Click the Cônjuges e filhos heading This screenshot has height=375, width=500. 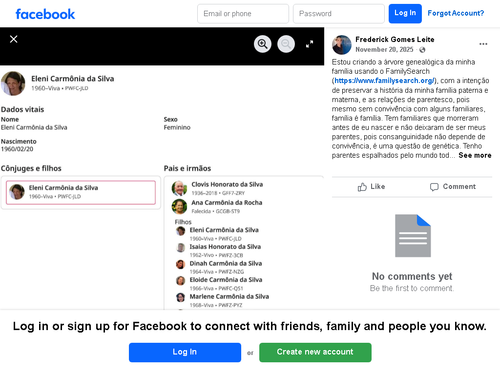pyautogui.click(x=31, y=168)
